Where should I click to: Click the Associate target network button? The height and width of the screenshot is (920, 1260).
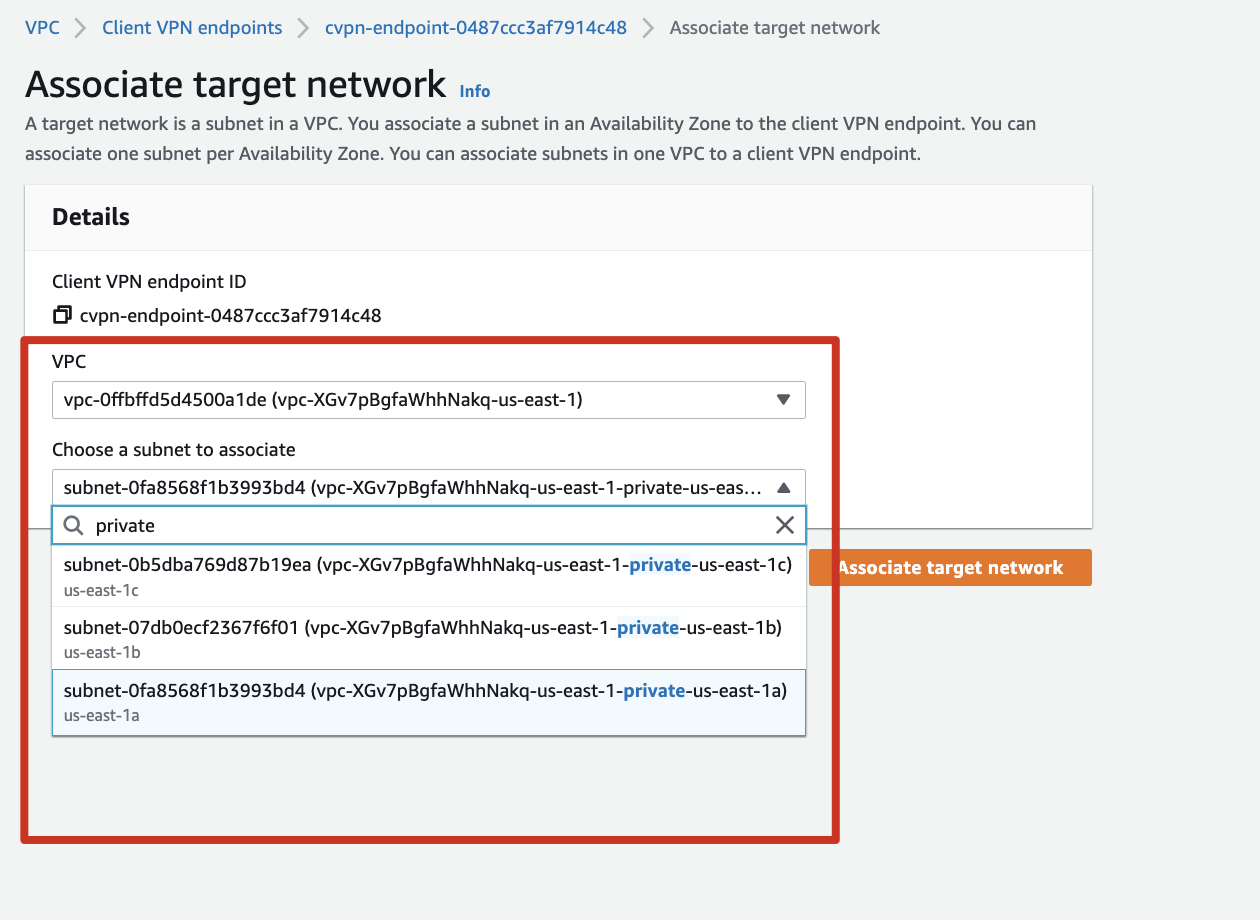(x=950, y=567)
